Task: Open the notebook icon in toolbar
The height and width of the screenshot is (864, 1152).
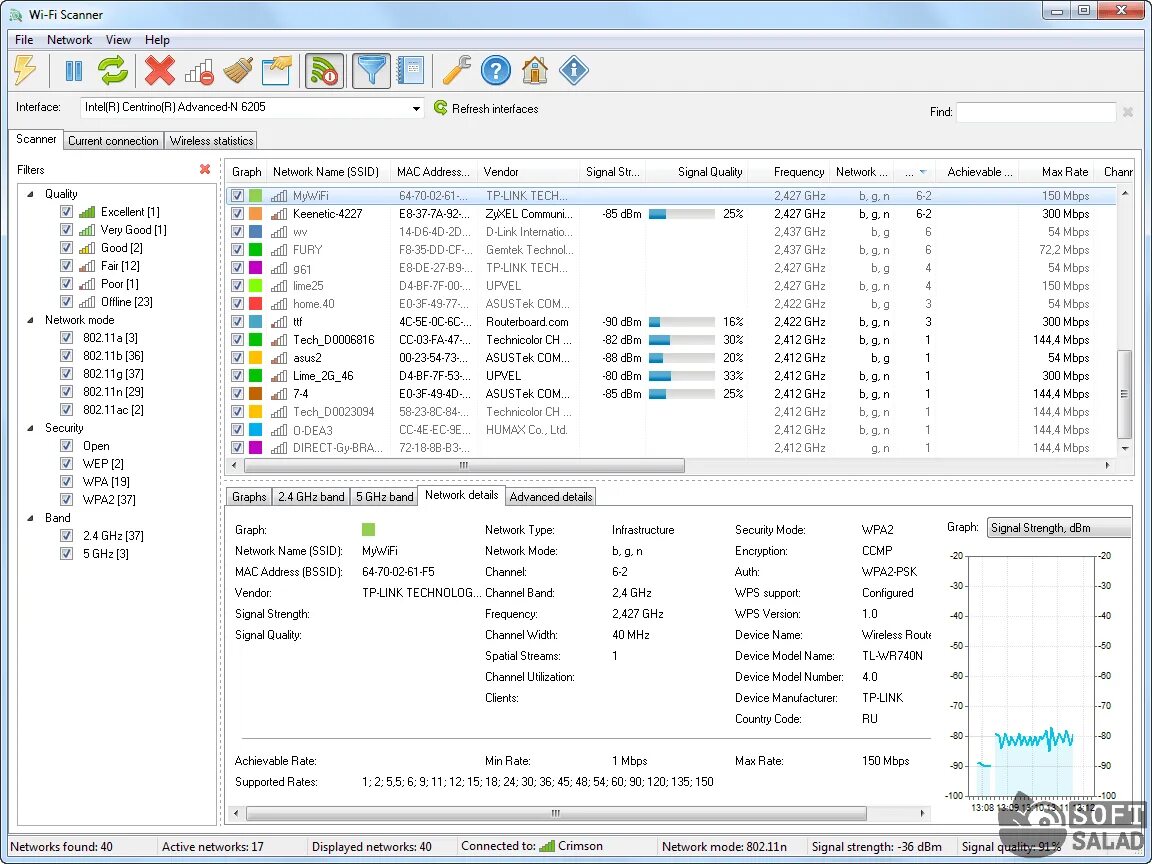Action: click(410, 71)
